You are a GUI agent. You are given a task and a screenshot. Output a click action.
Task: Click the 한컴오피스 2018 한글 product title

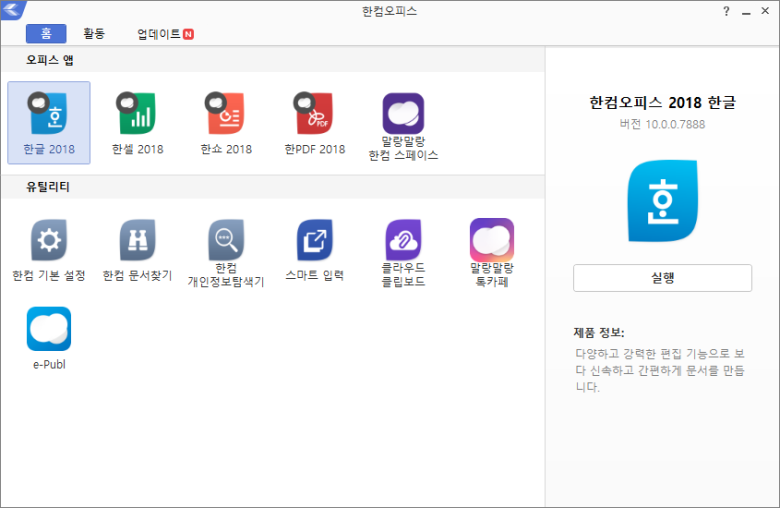coord(663,102)
